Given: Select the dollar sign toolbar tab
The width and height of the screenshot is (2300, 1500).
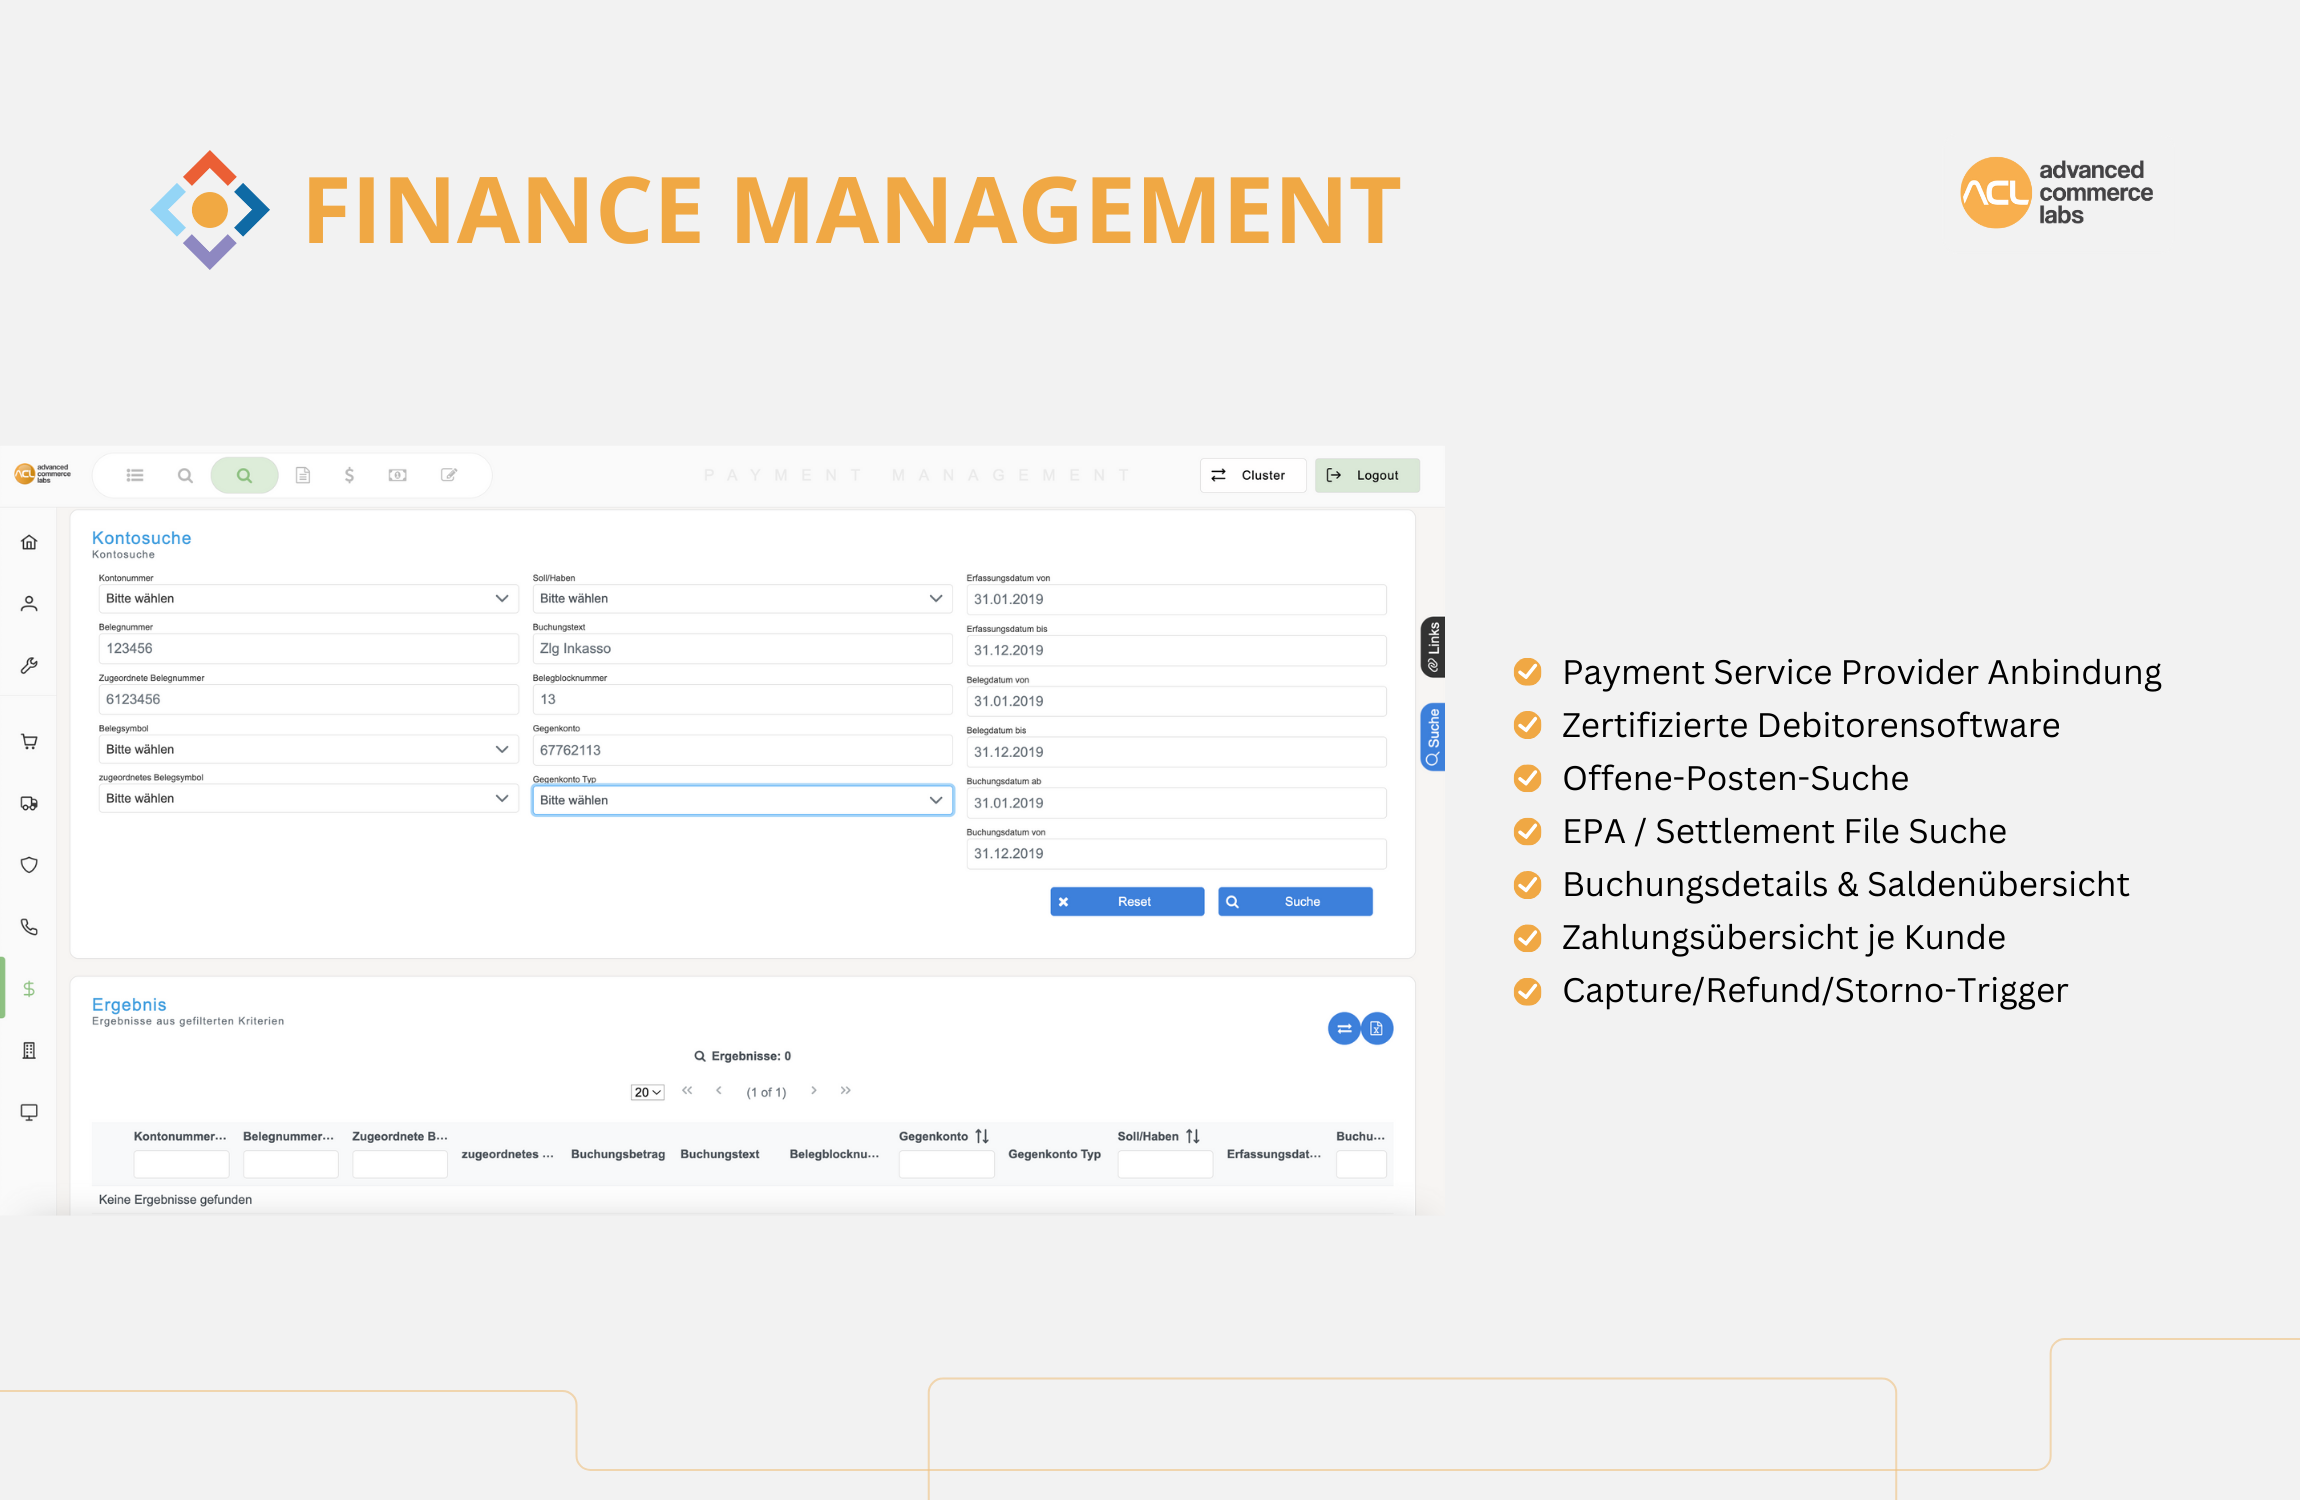Looking at the screenshot, I should tap(349, 475).
